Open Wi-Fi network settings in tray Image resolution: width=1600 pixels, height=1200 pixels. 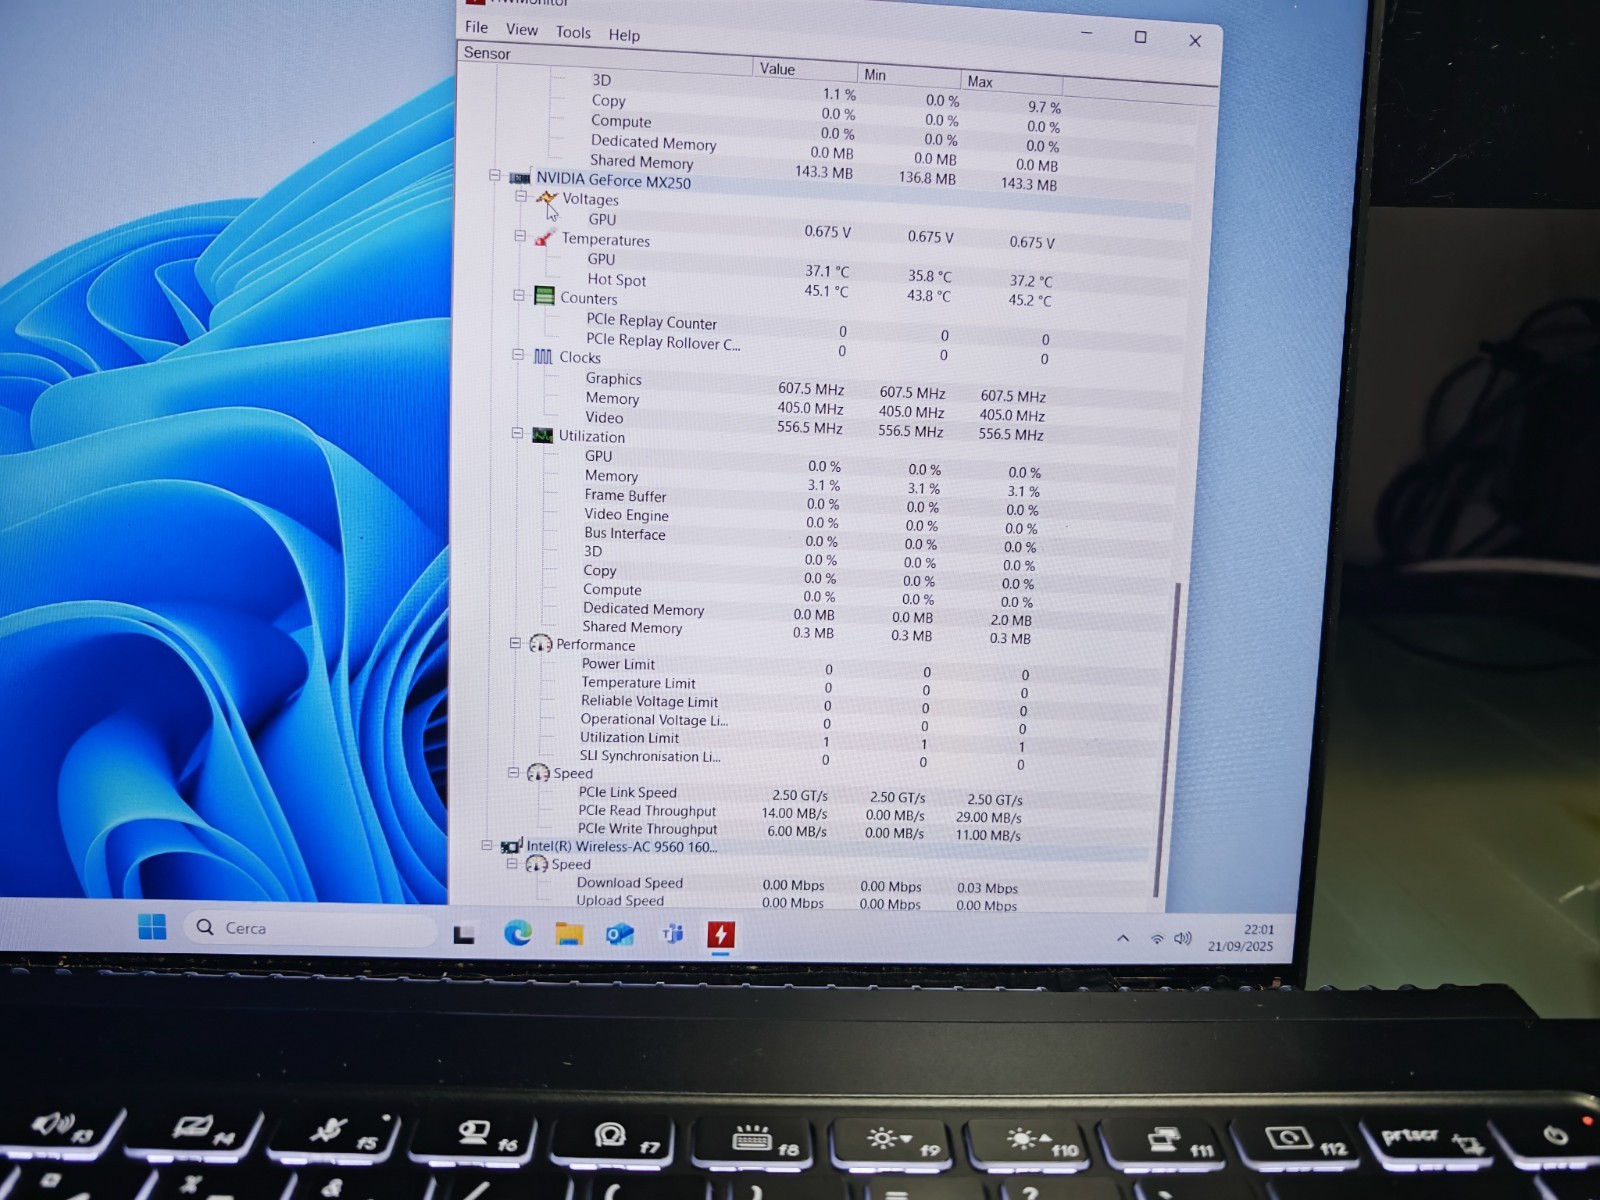pyautogui.click(x=1157, y=939)
